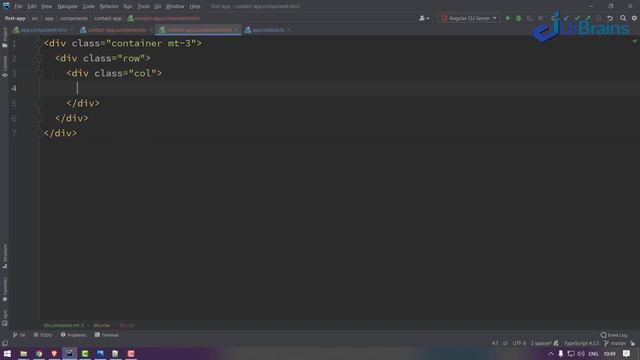Click the TypeScript version status entry
Screen dimensions: 640x360
(581, 343)
